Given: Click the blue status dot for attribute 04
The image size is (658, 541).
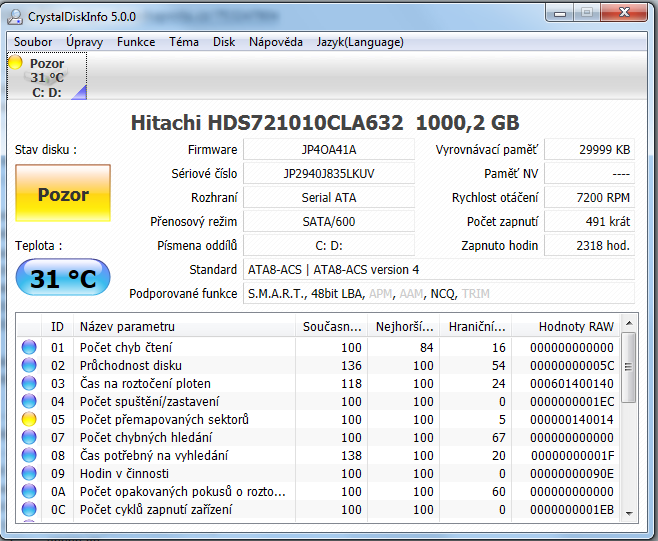Looking at the screenshot, I should pyautogui.click(x=29, y=401).
